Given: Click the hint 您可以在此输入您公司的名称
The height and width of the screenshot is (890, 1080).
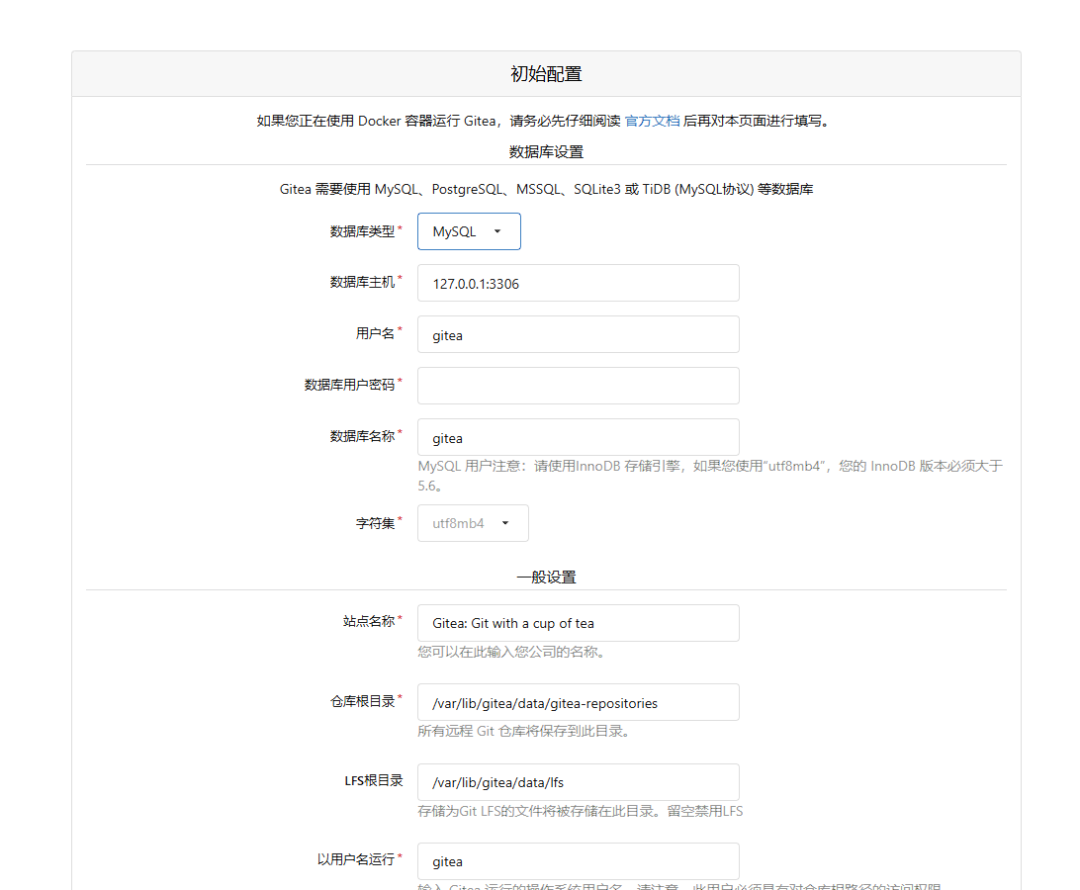Looking at the screenshot, I should [x=511, y=652].
